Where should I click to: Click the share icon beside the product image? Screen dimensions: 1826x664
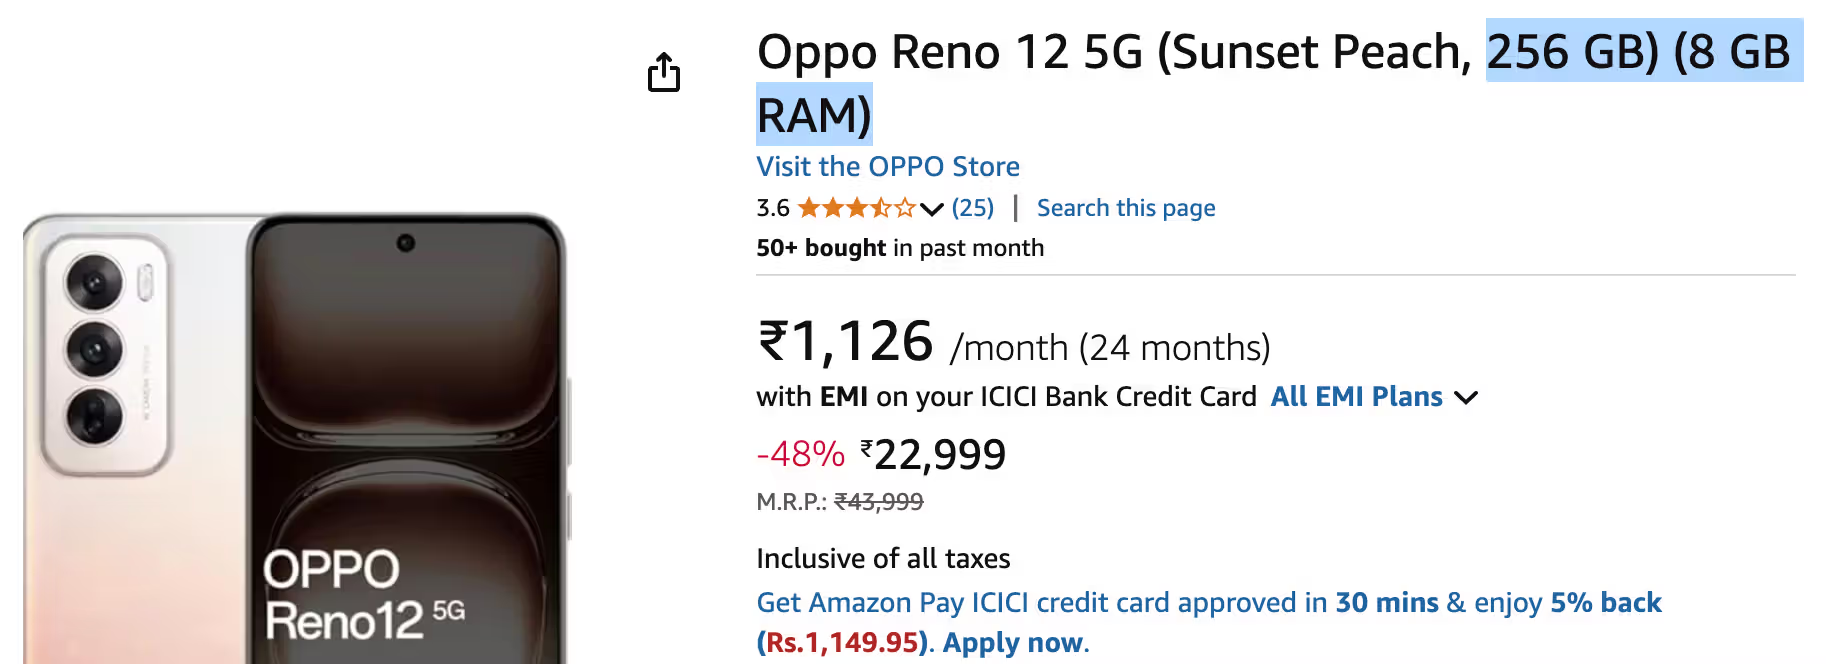point(664,72)
